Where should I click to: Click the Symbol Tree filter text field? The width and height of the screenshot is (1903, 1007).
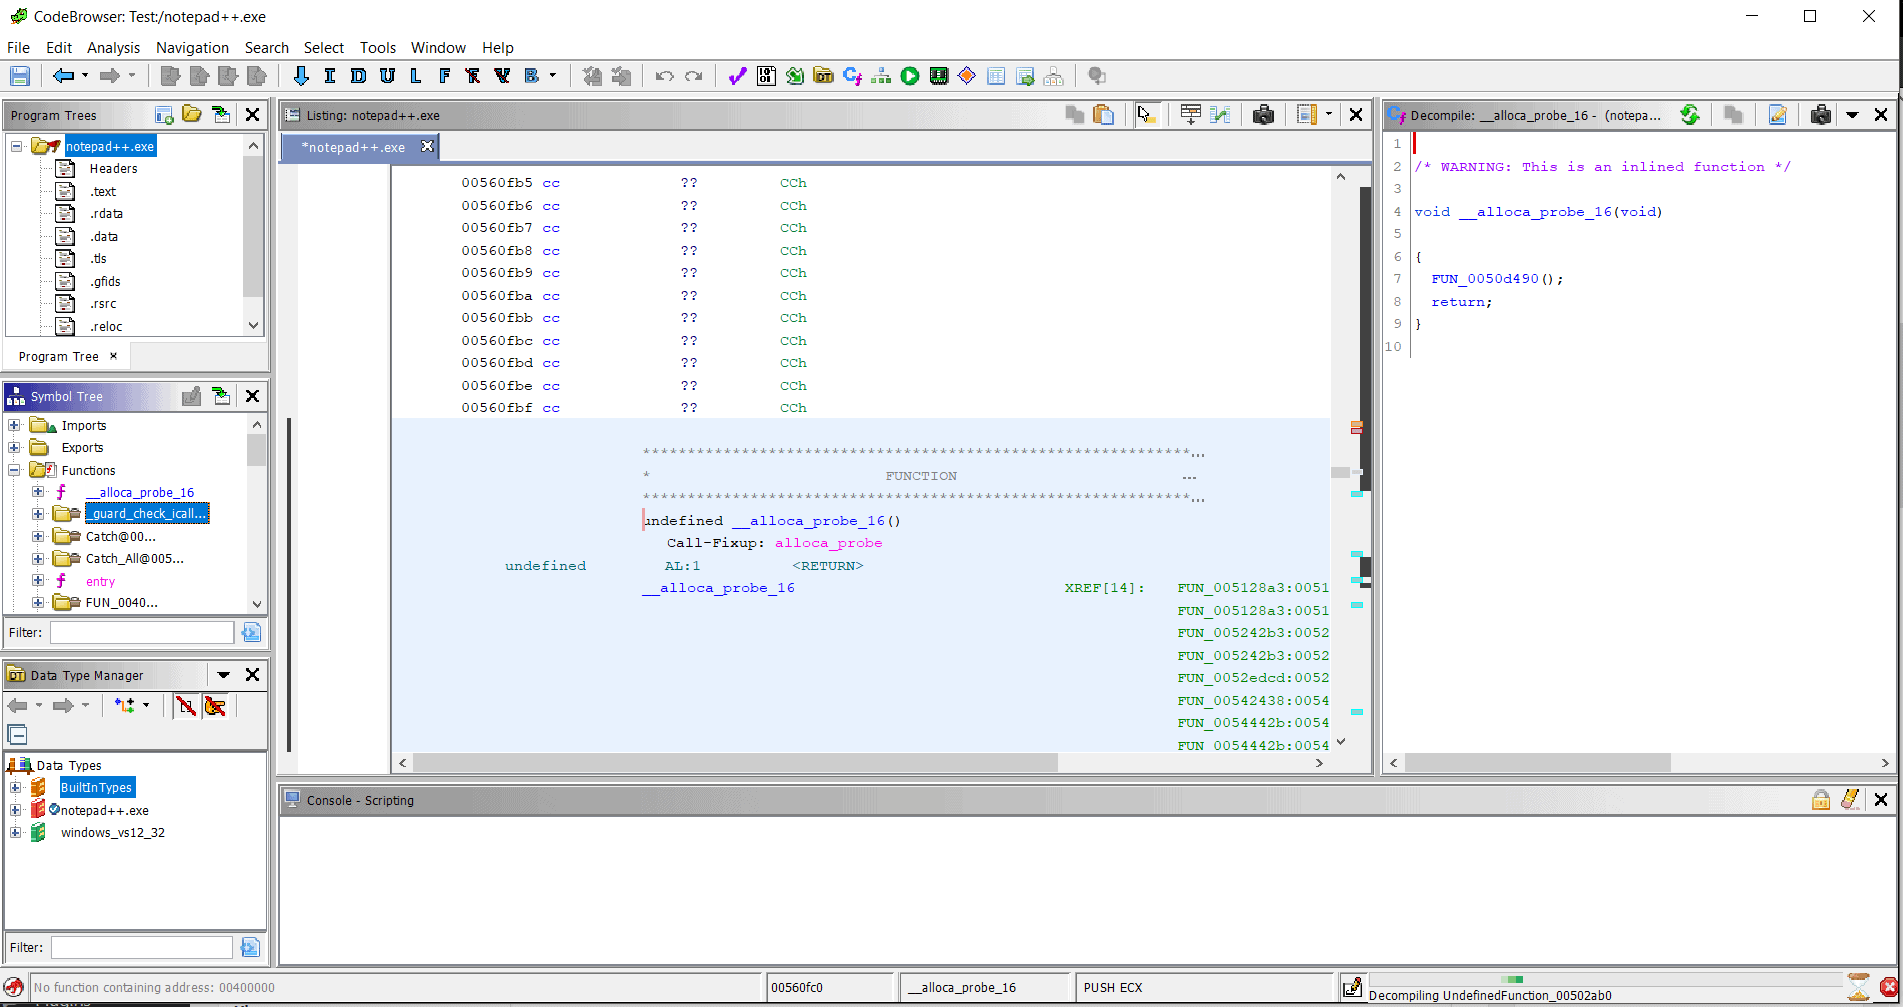tap(142, 632)
